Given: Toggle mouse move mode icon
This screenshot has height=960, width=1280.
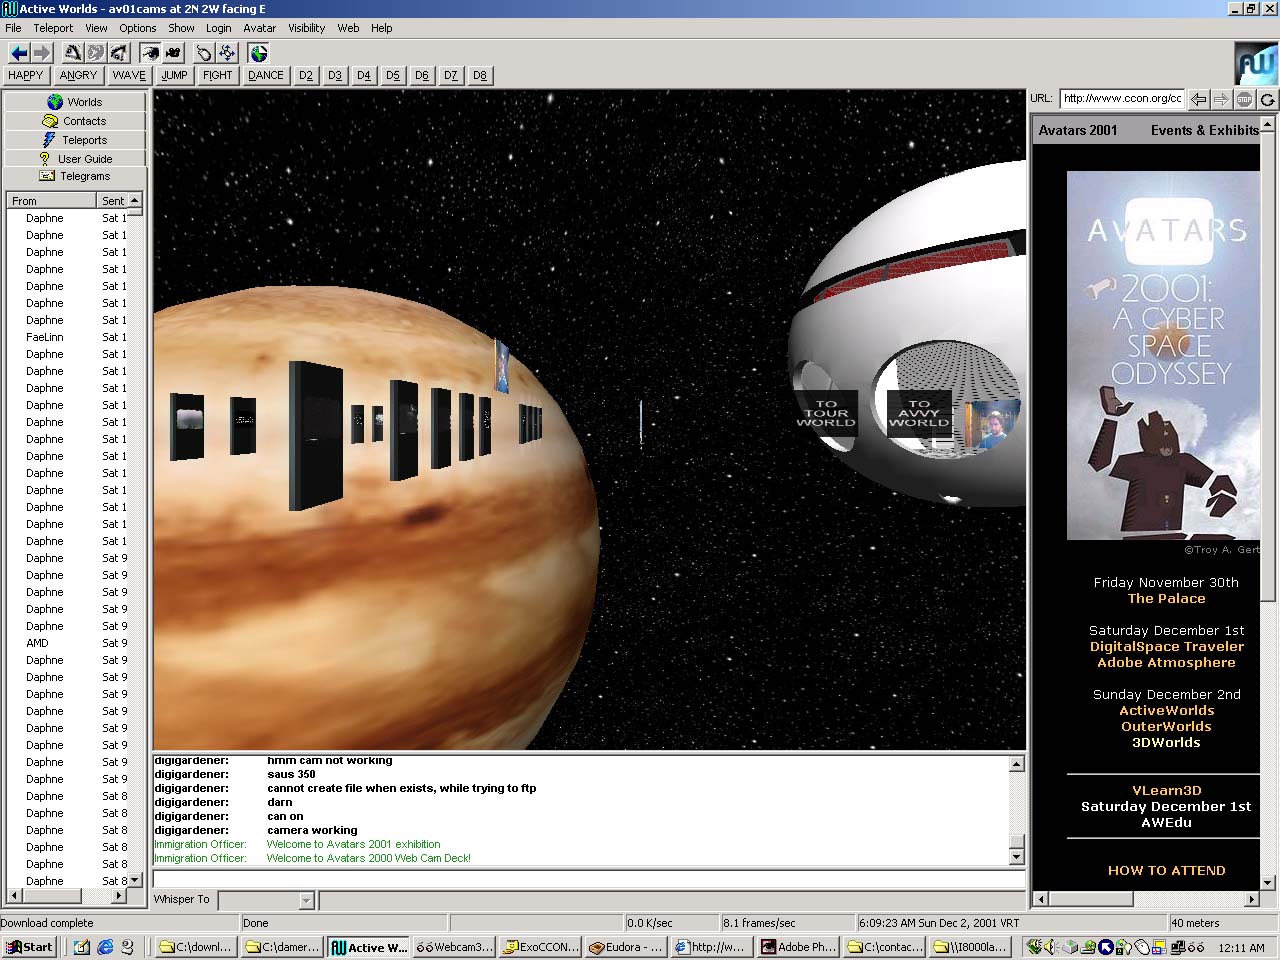Looking at the screenshot, I should [x=204, y=53].
